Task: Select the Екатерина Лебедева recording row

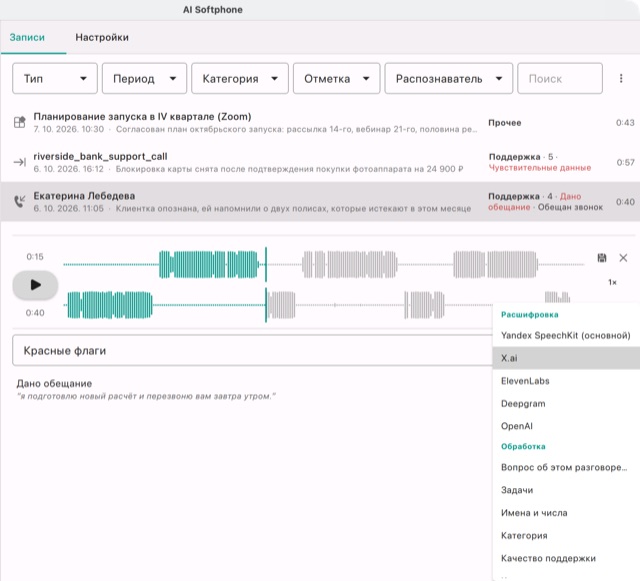Action: pos(320,202)
